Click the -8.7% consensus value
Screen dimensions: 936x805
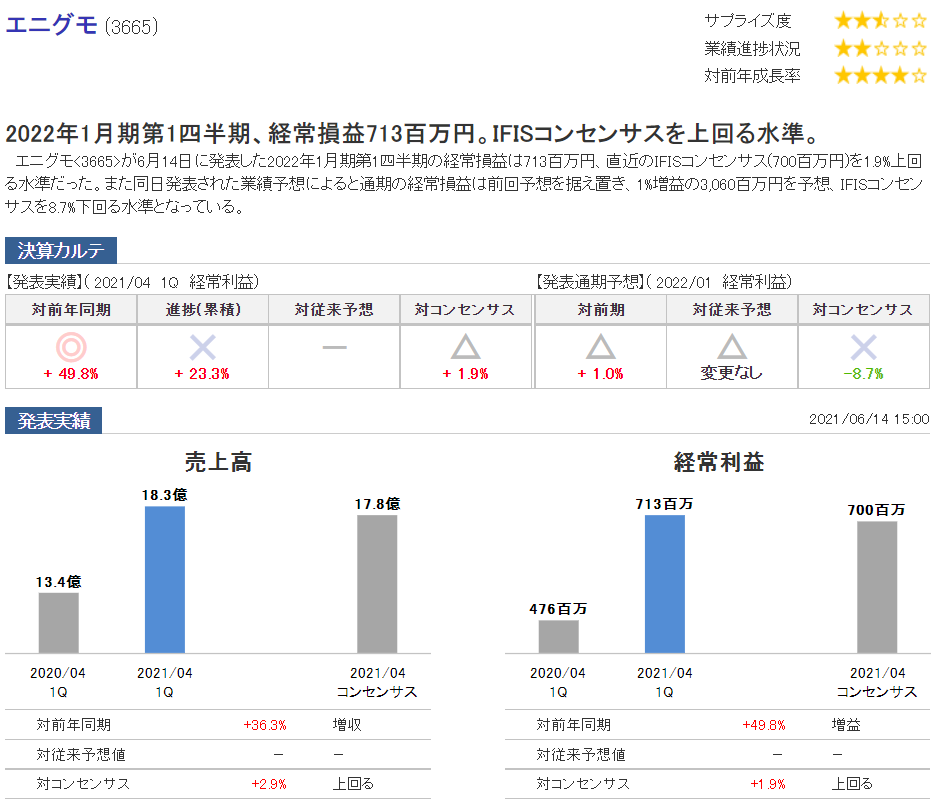(x=863, y=374)
